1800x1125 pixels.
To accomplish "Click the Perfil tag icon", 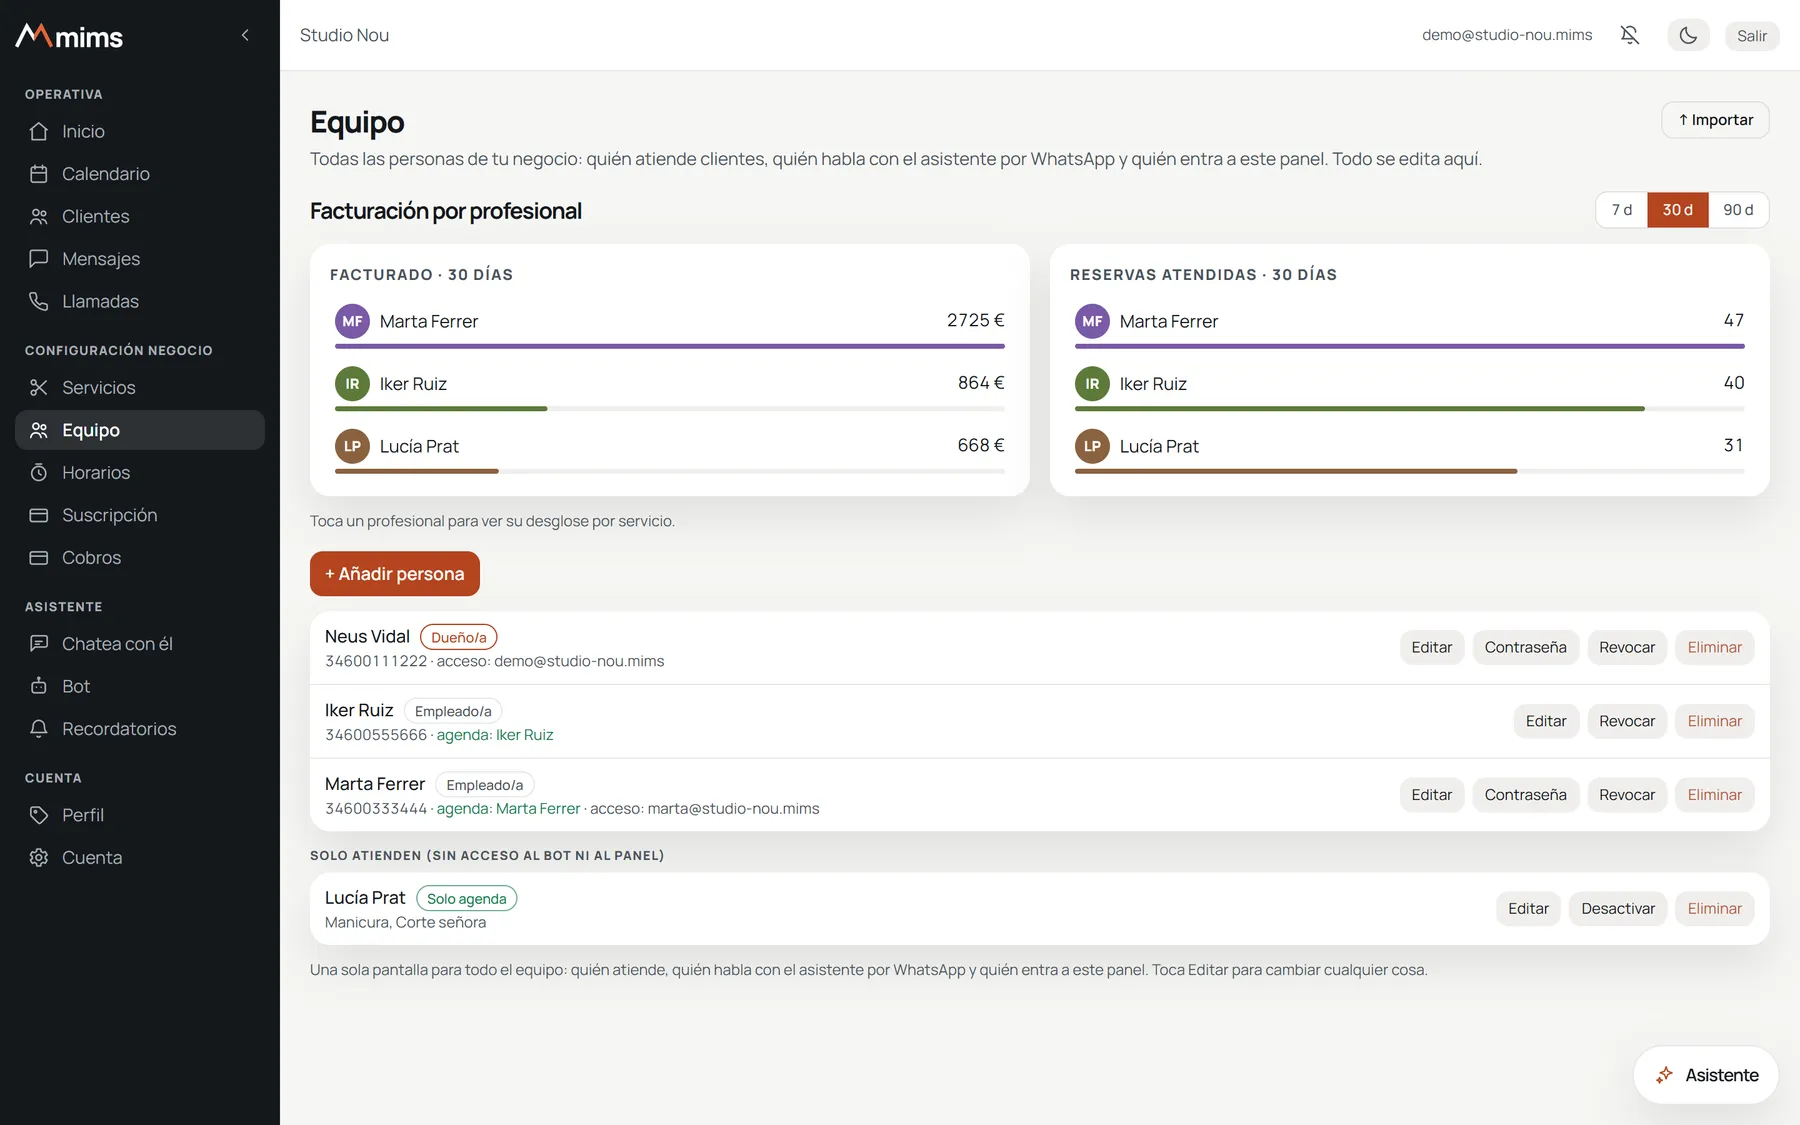I will (39, 815).
